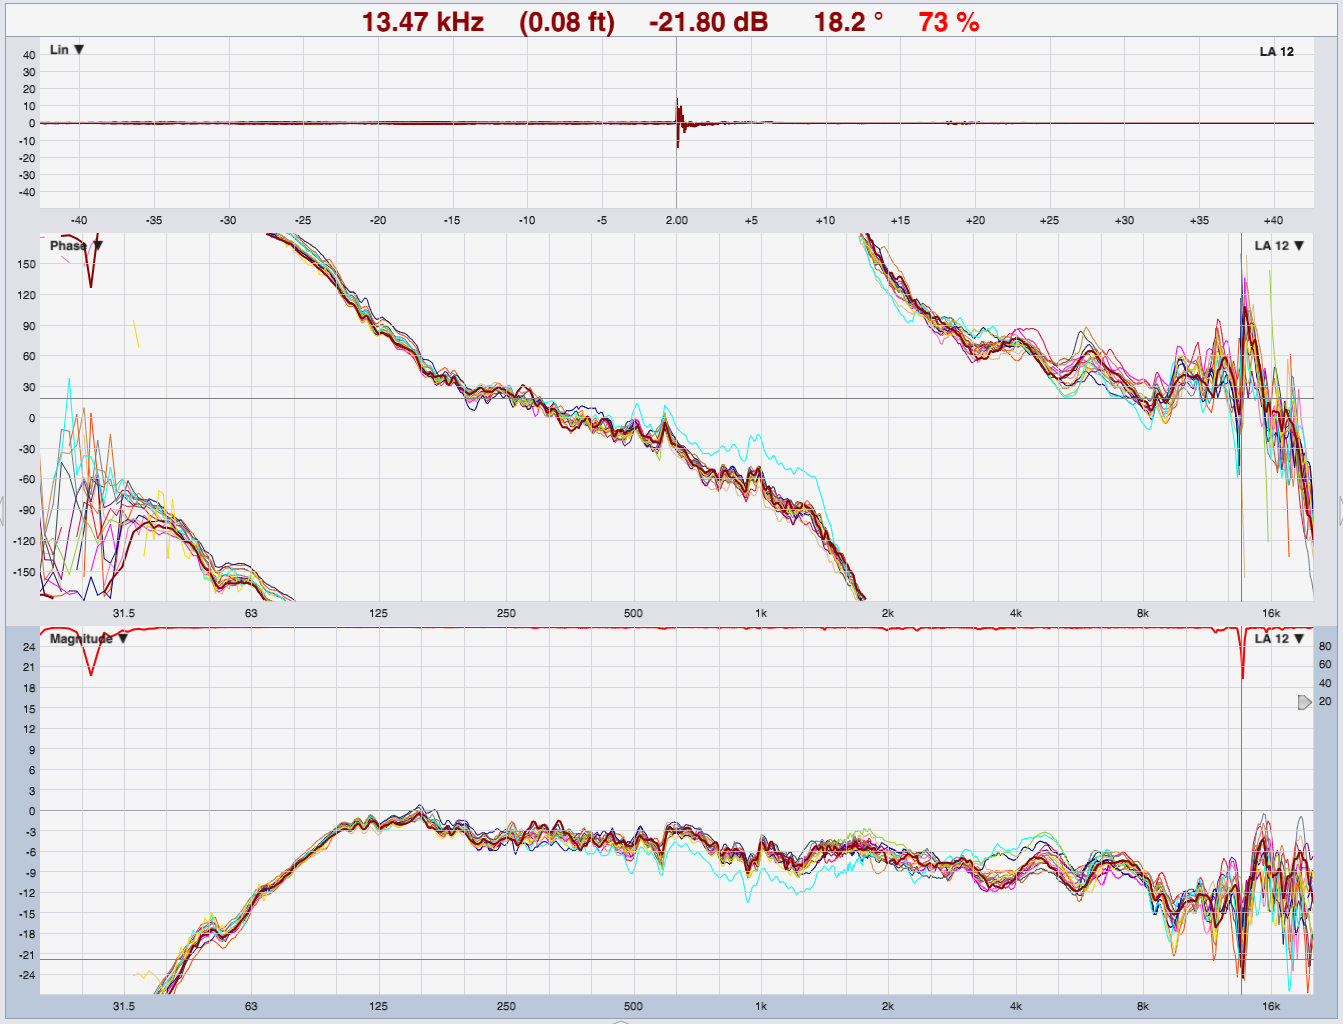This screenshot has width=1343, height=1024.
Task: Click the 73 % coherence readout
Action: 949,22
